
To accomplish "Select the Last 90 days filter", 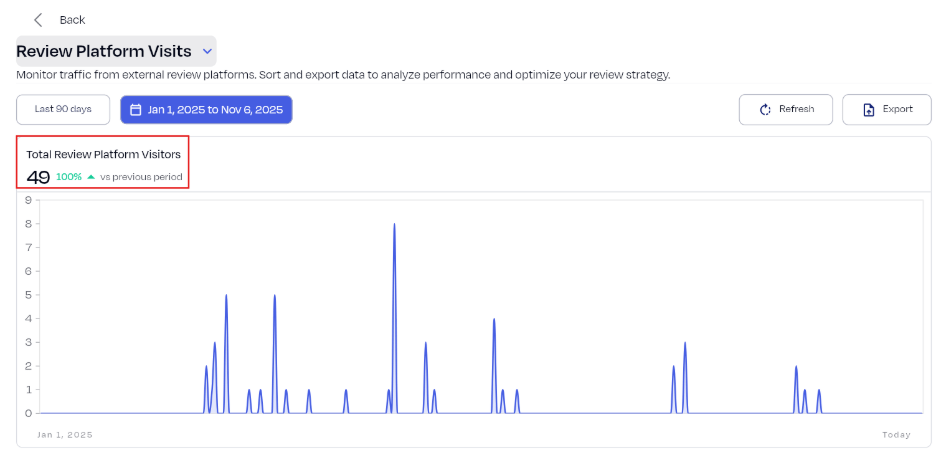I will (x=63, y=109).
